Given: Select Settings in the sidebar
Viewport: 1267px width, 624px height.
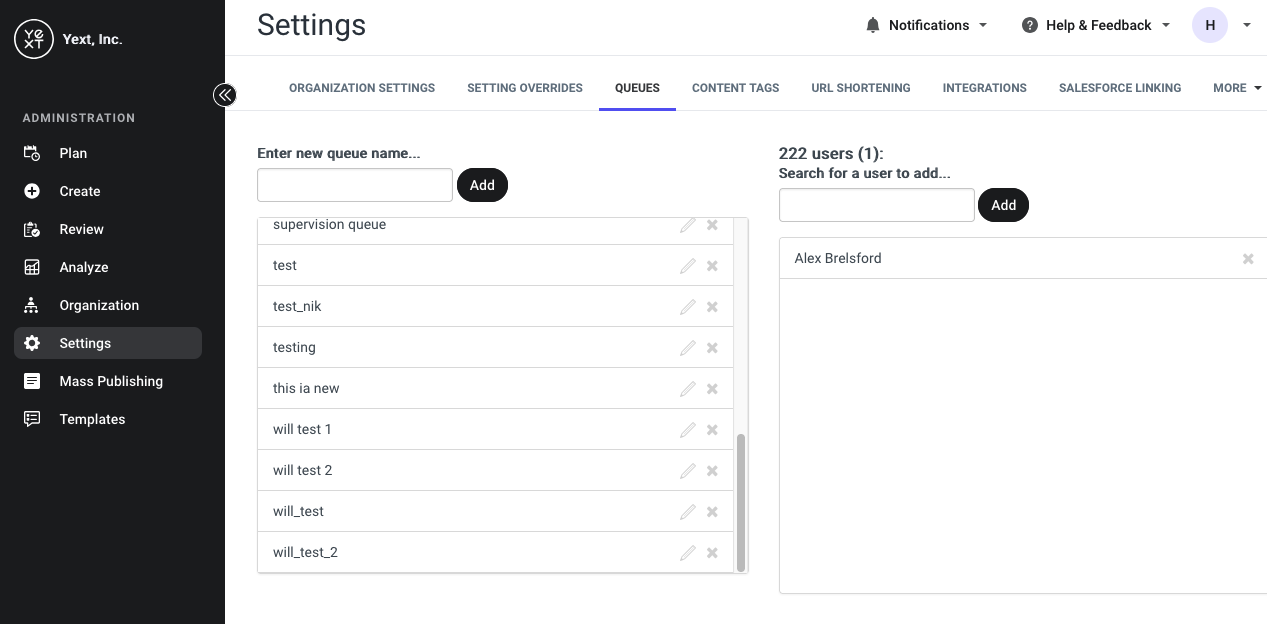Looking at the screenshot, I should (108, 343).
